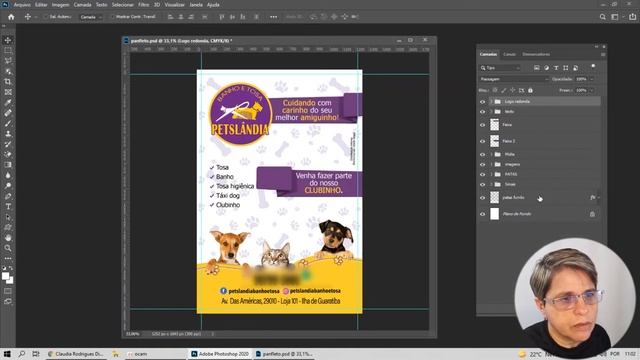Select the Lasso tool
Screen dimensions: 640x360
[x=8, y=61]
